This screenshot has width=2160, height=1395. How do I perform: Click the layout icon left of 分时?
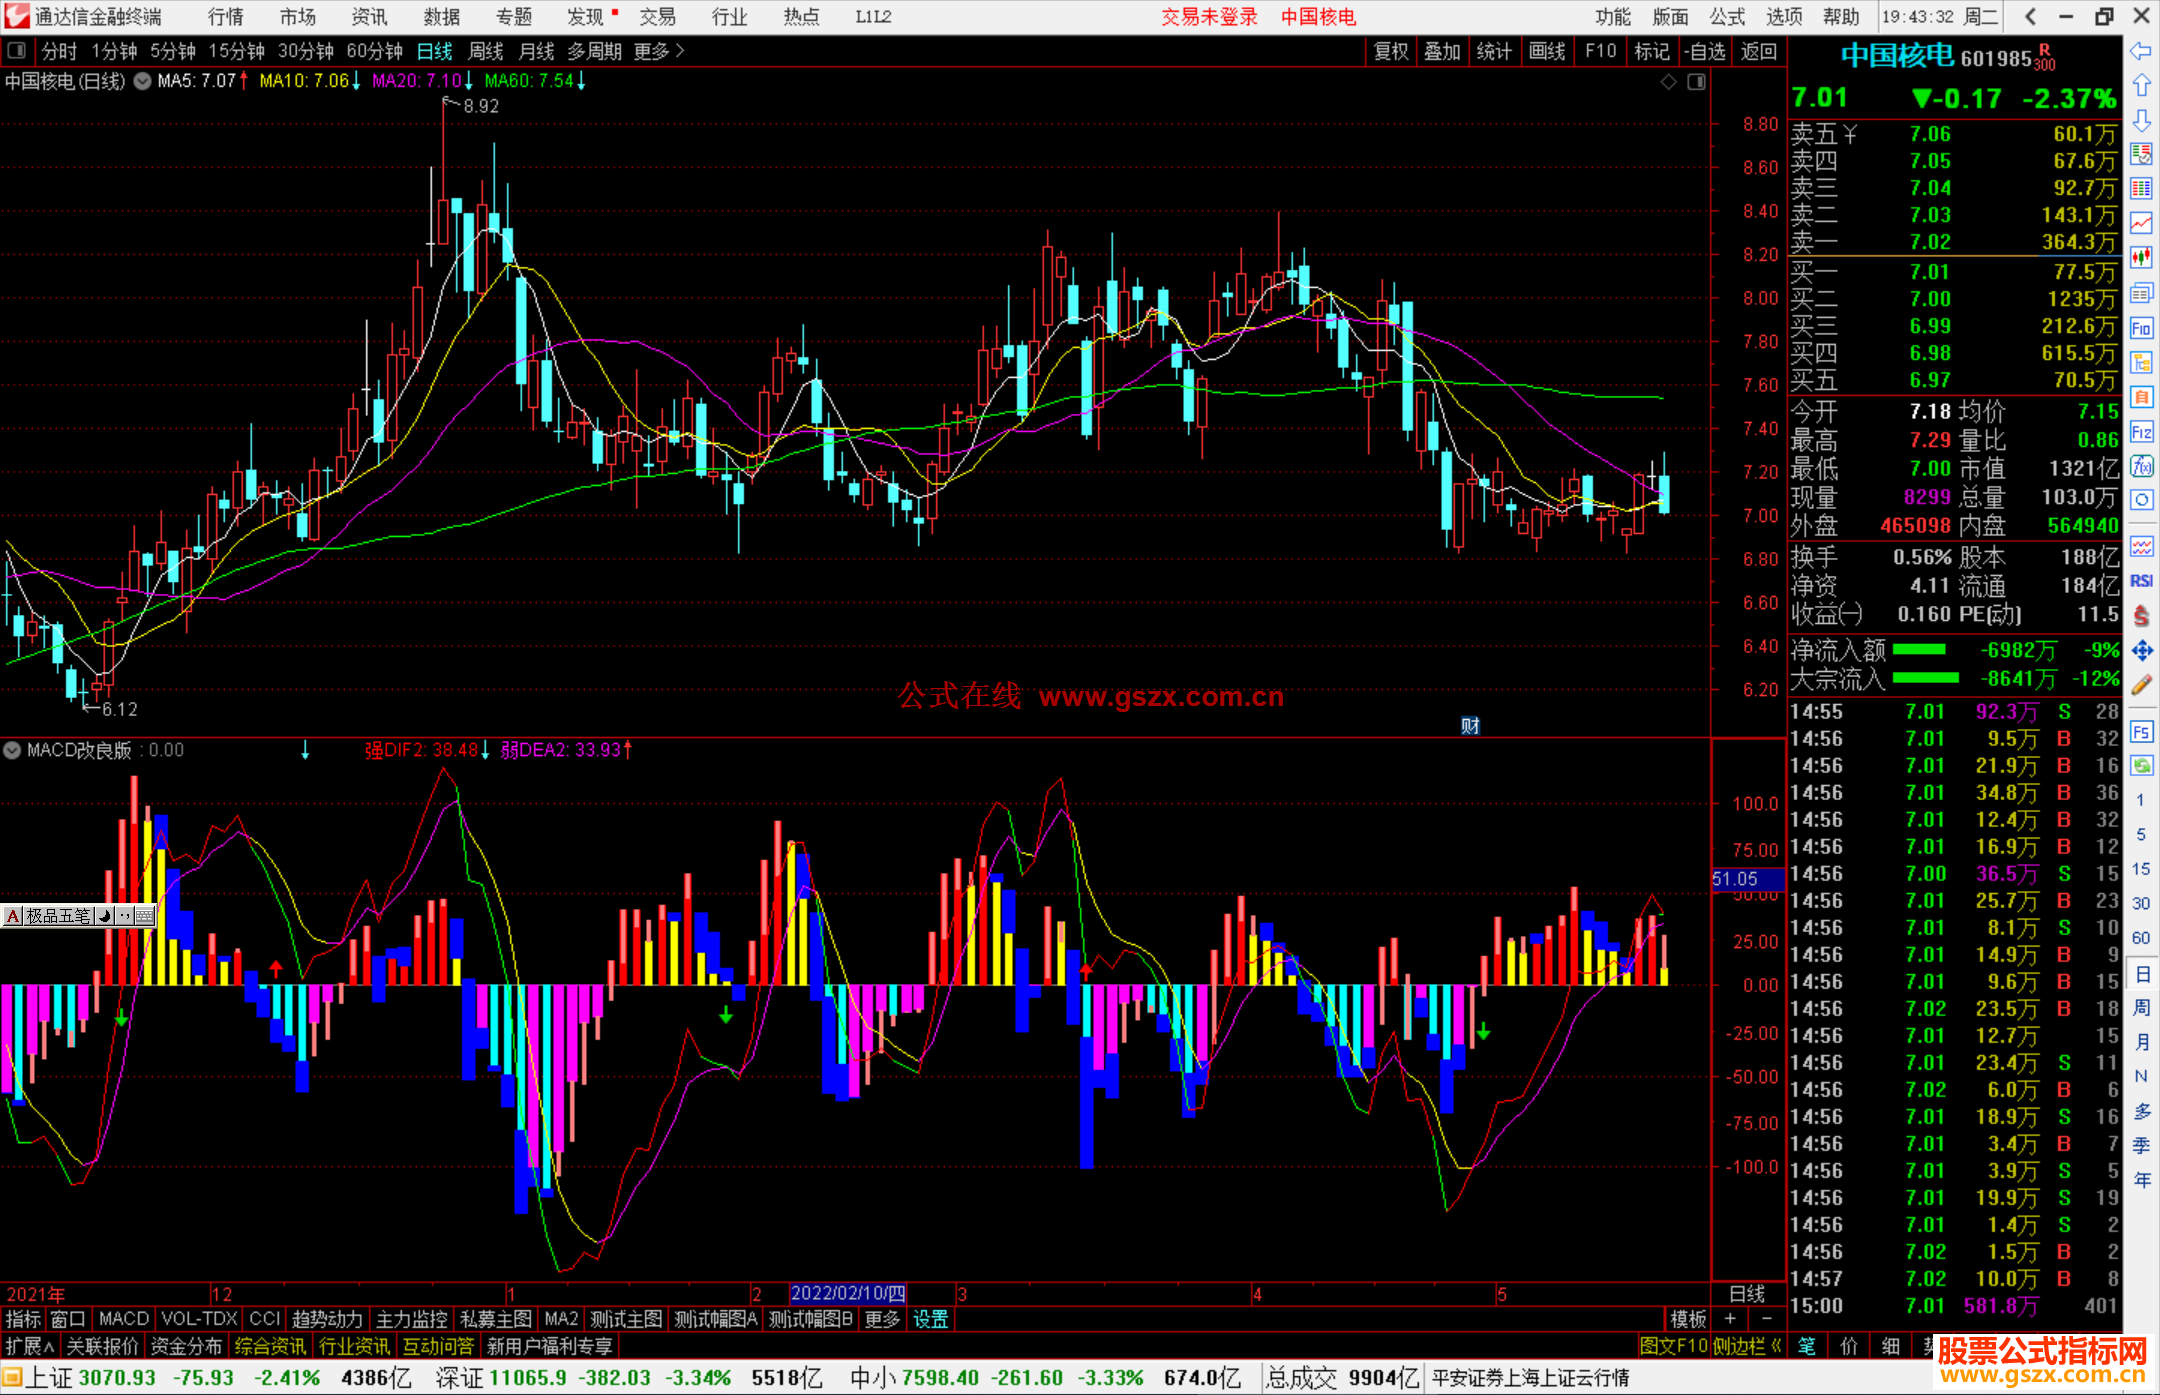pos(17,51)
